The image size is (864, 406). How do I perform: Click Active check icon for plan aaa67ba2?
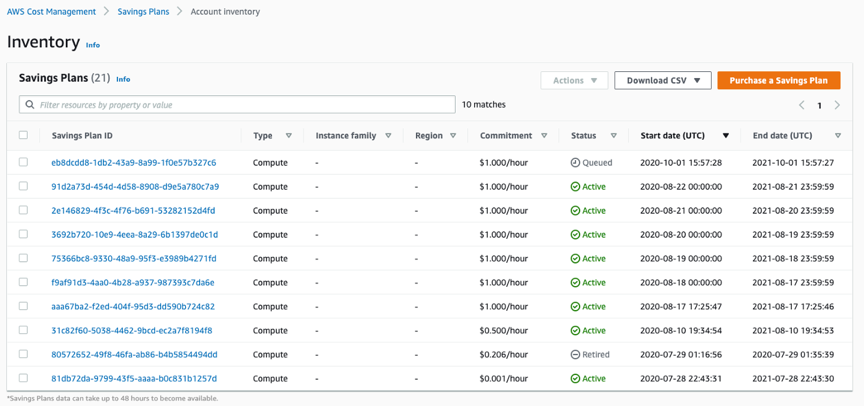click(x=575, y=307)
